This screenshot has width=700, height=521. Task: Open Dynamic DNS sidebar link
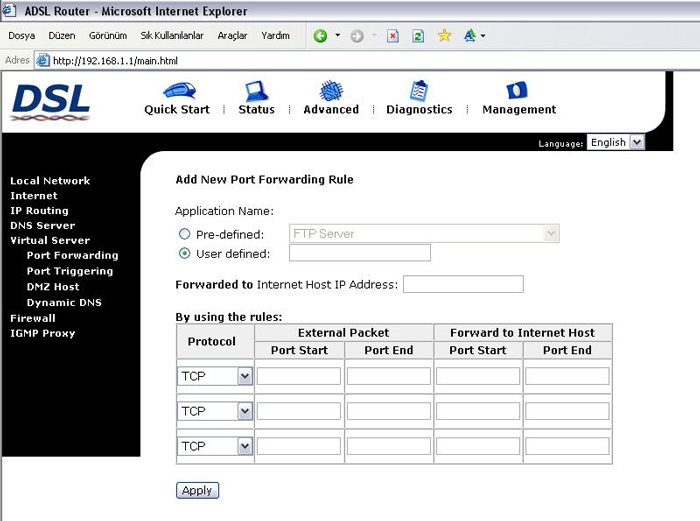pos(64,302)
